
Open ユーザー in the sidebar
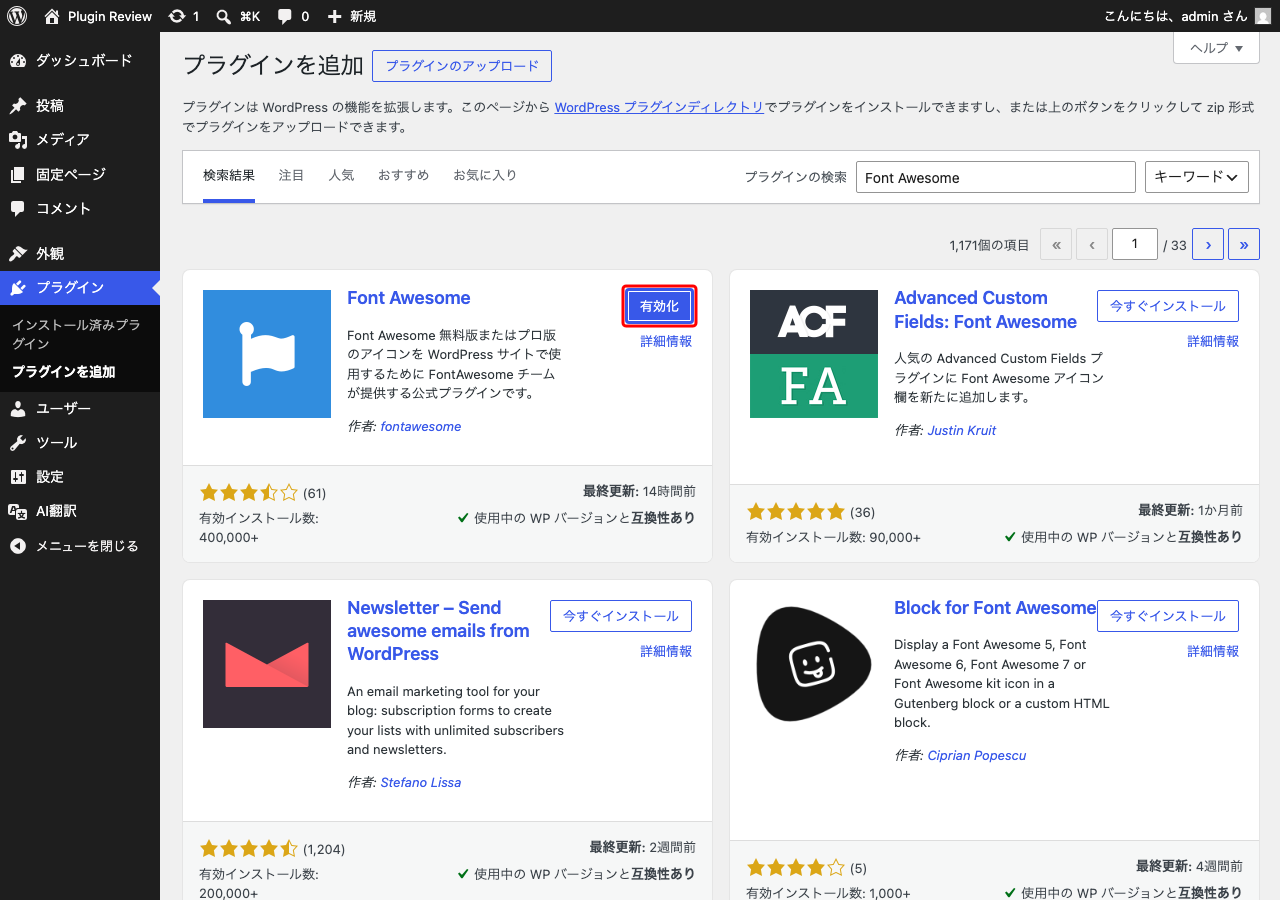click(80, 408)
